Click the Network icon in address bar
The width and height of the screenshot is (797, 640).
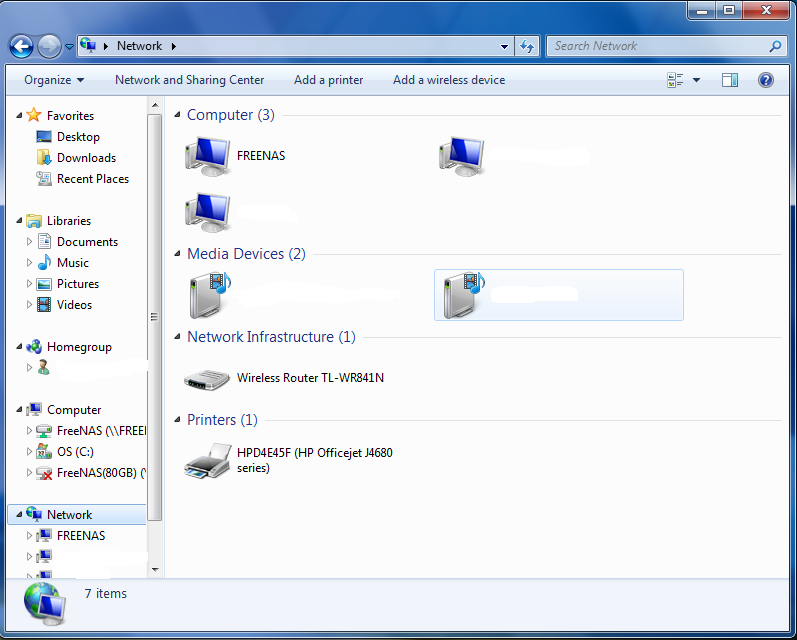(x=88, y=45)
